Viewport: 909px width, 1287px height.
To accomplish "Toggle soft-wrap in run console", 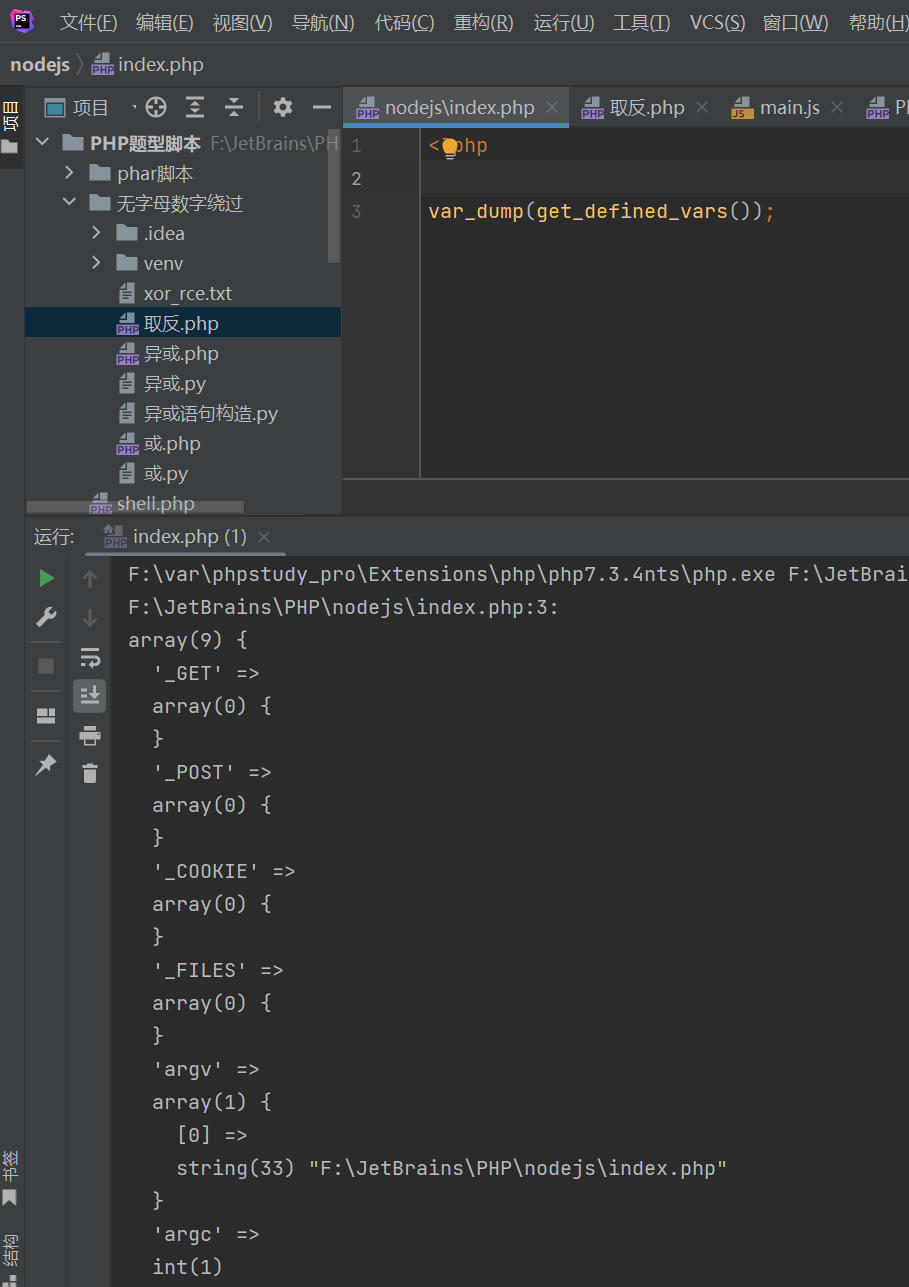I will (x=90, y=657).
